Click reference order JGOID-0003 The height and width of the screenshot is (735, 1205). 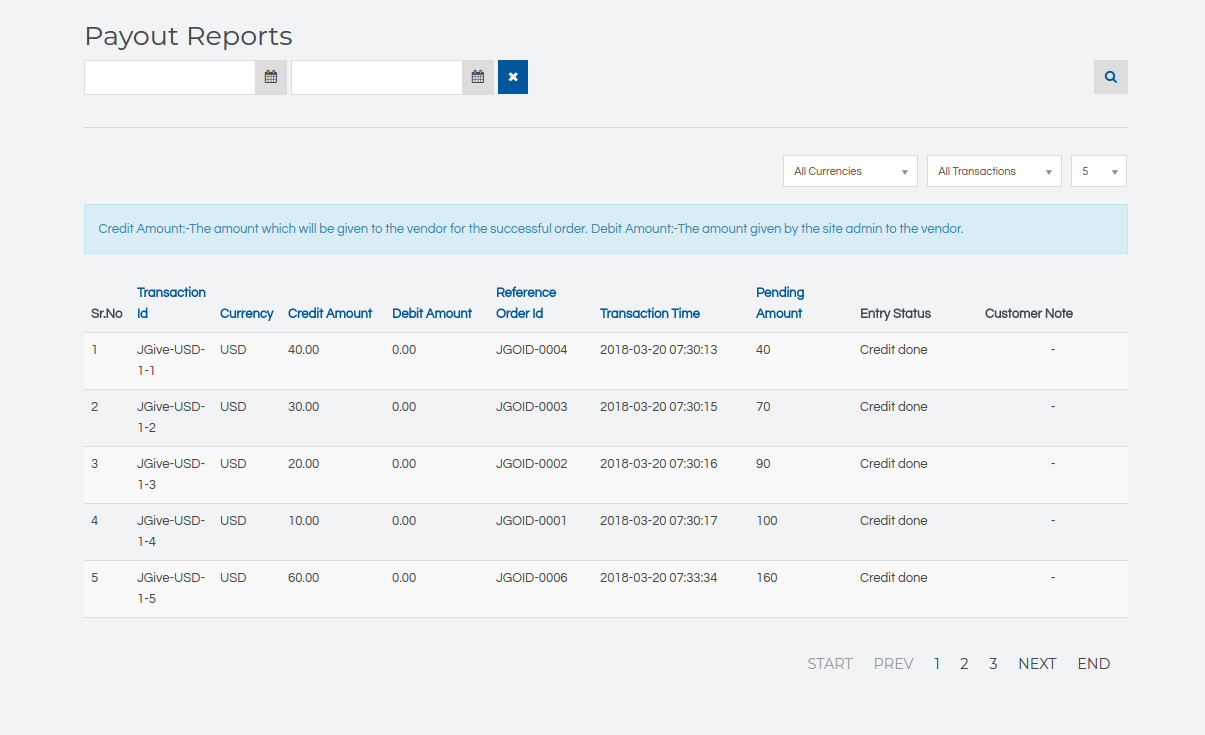coord(532,407)
